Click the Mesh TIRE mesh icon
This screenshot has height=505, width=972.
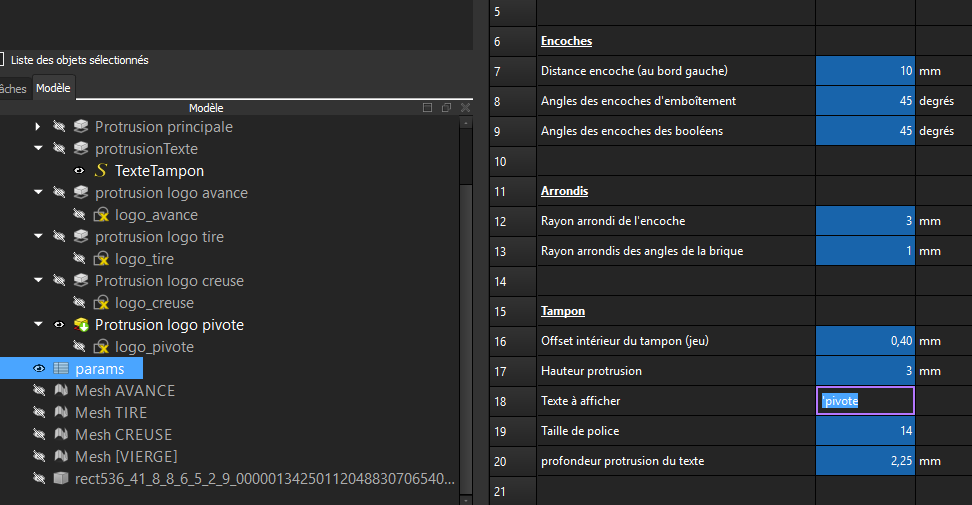coord(61,413)
